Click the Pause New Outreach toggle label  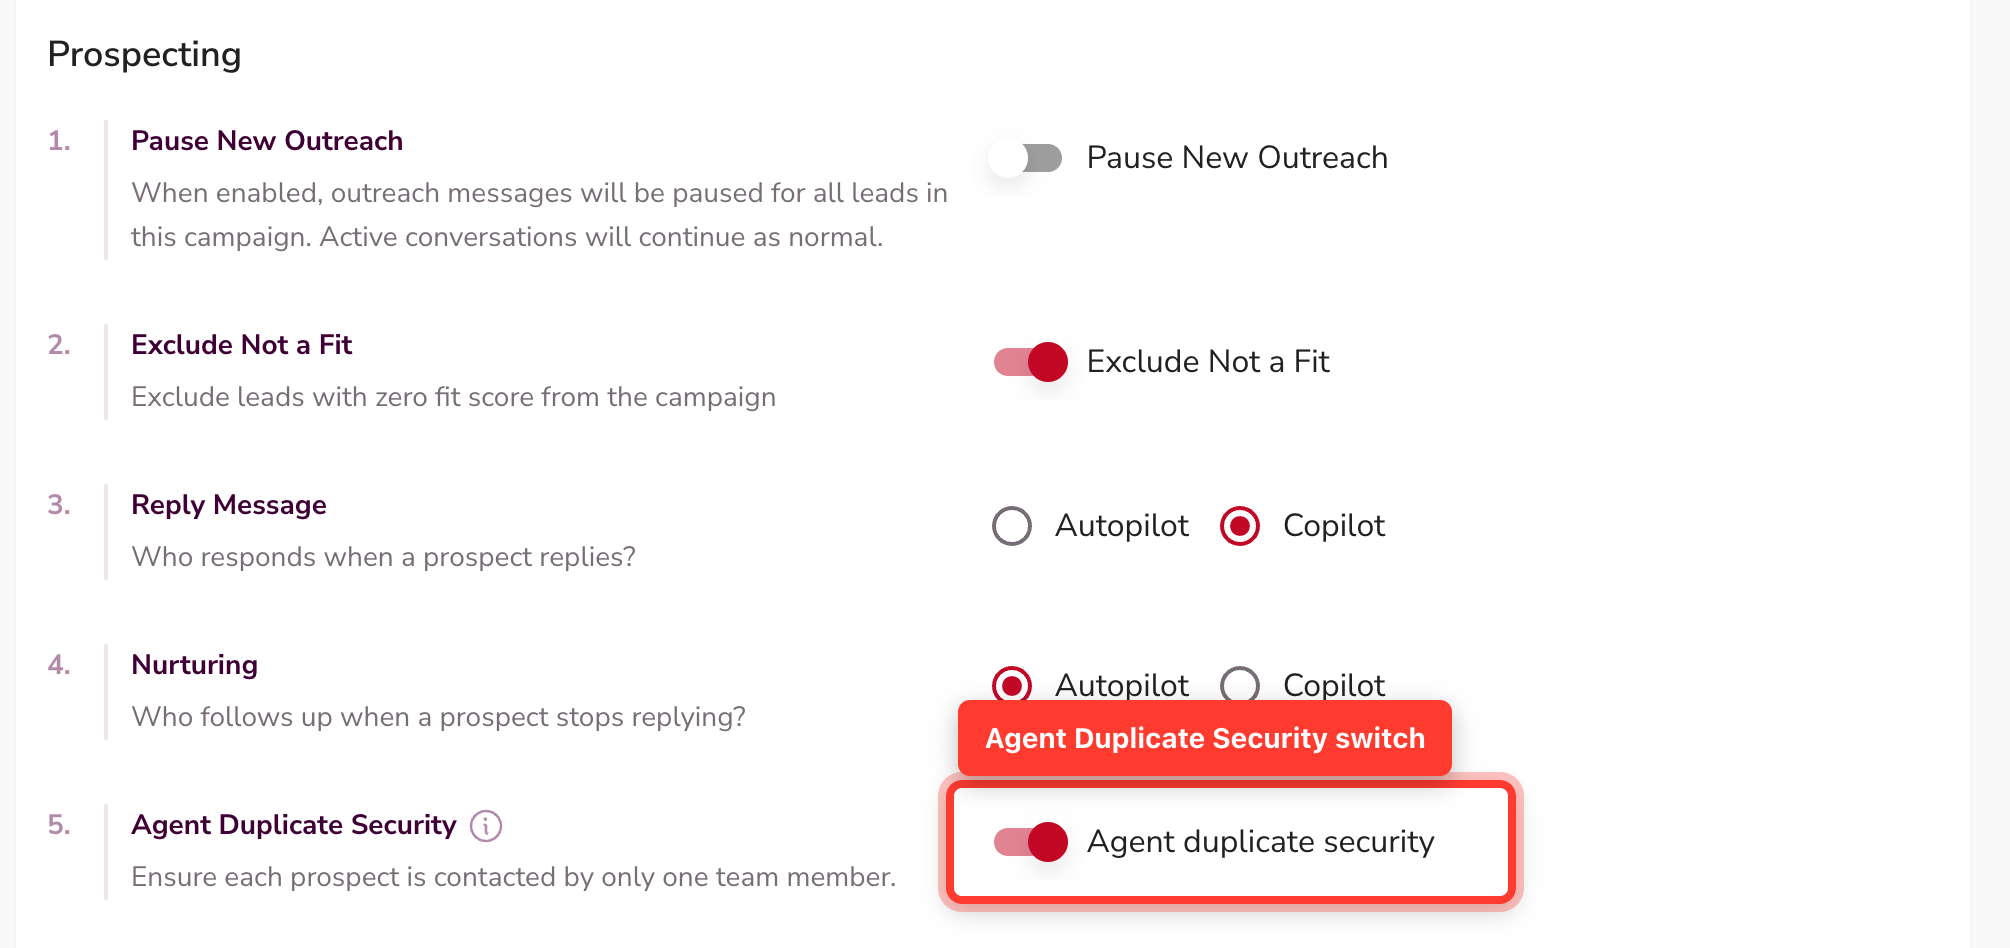(1237, 158)
